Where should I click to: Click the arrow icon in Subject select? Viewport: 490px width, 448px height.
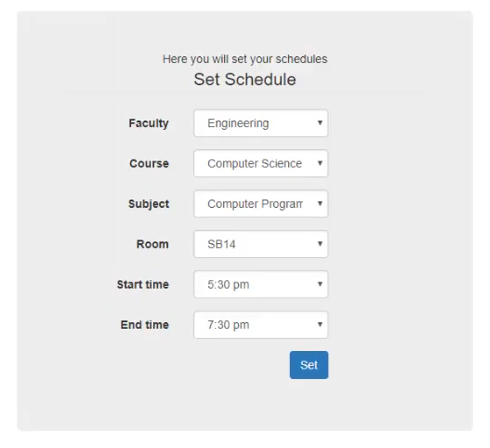(x=320, y=203)
